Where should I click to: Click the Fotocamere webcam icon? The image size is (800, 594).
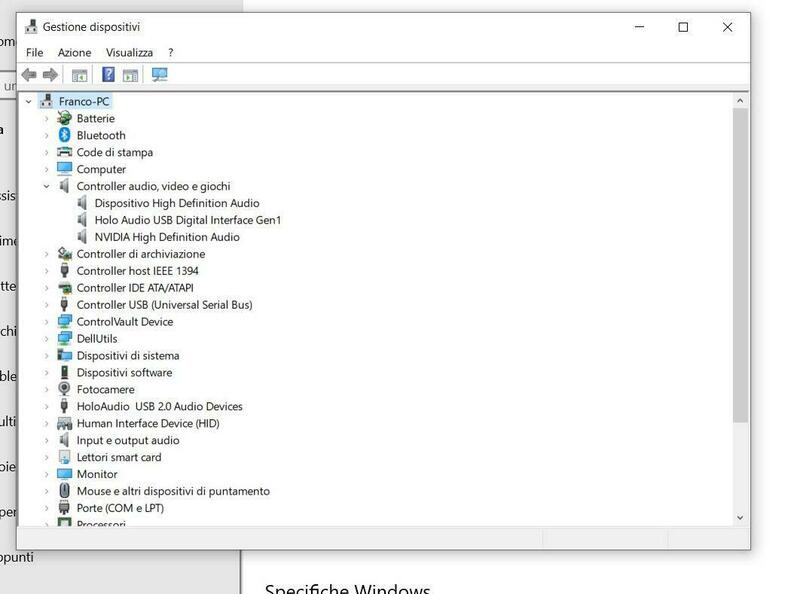tap(64, 389)
